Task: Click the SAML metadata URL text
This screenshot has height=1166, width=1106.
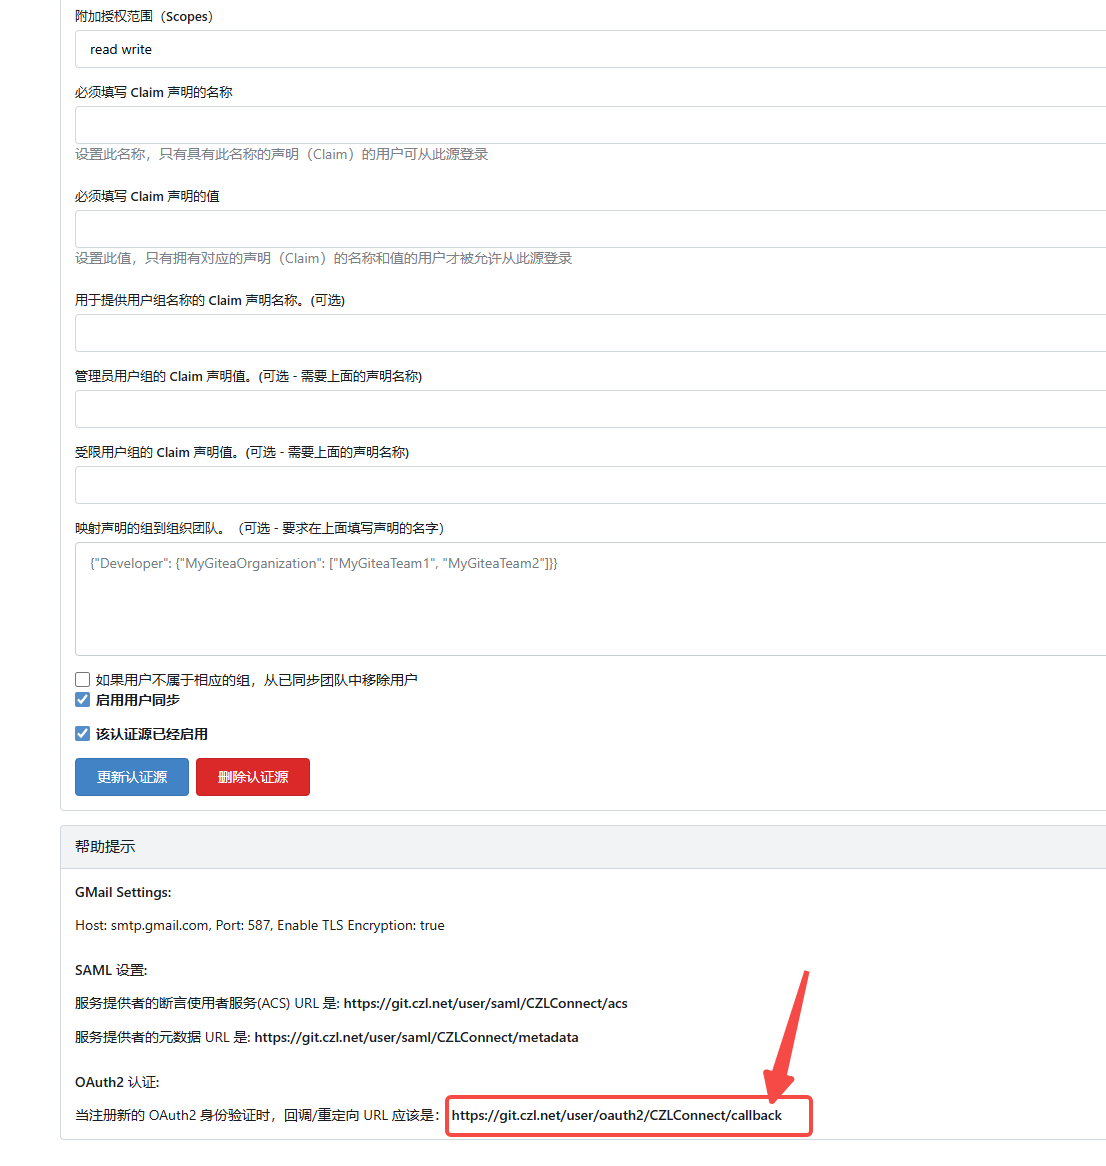Action: click(x=417, y=1037)
